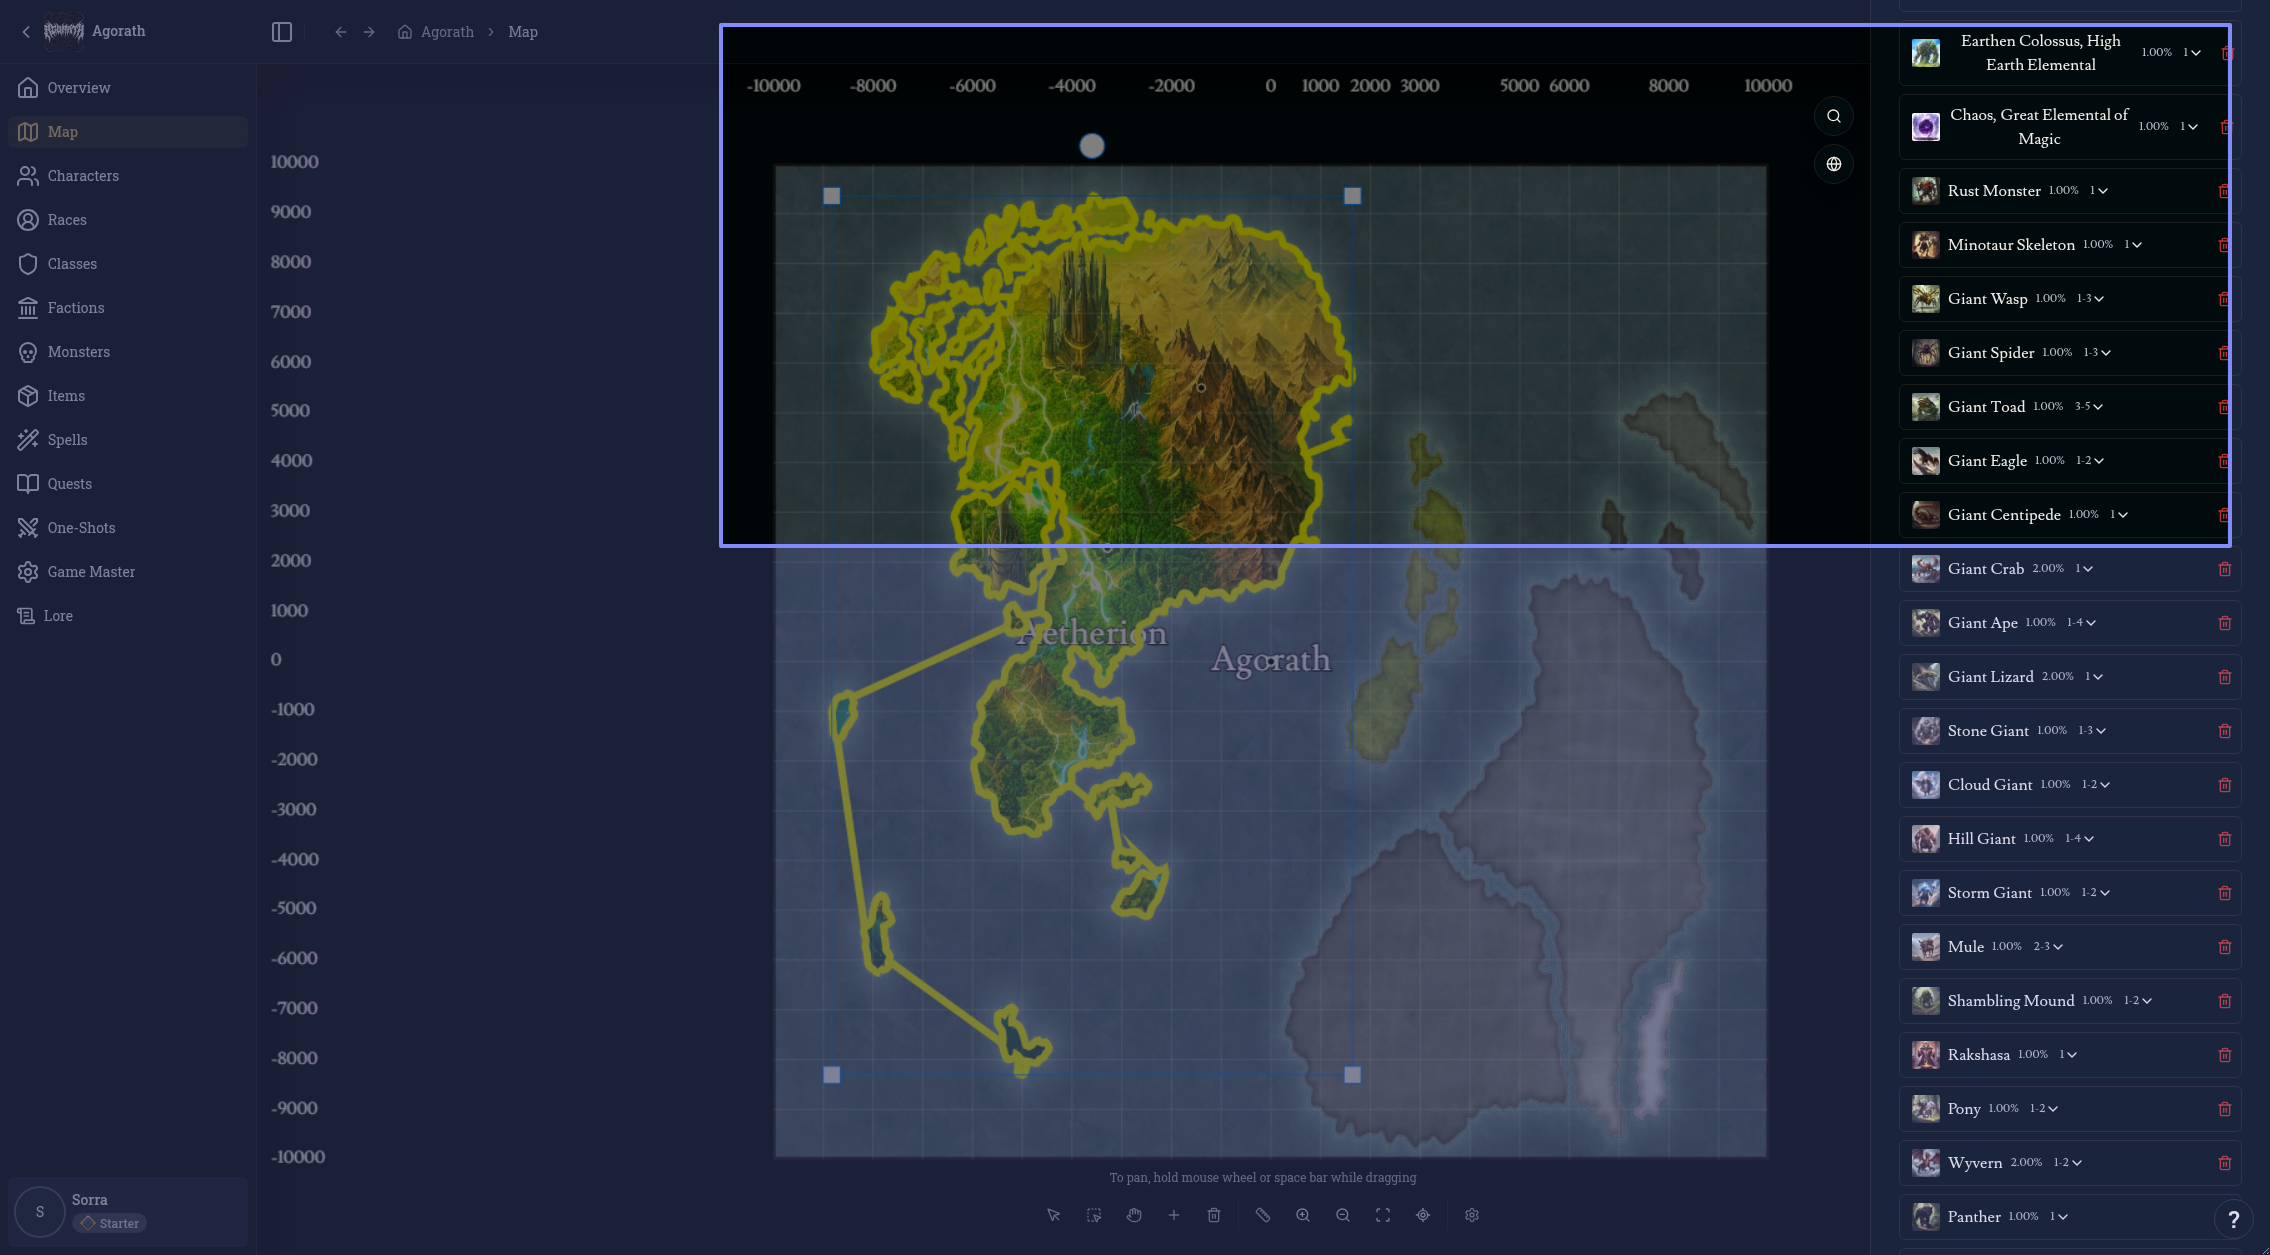Image resolution: width=2270 pixels, height=1255 pixels.
Task: Delete Giant Crab from encounter list
Action: (2225, 569)
